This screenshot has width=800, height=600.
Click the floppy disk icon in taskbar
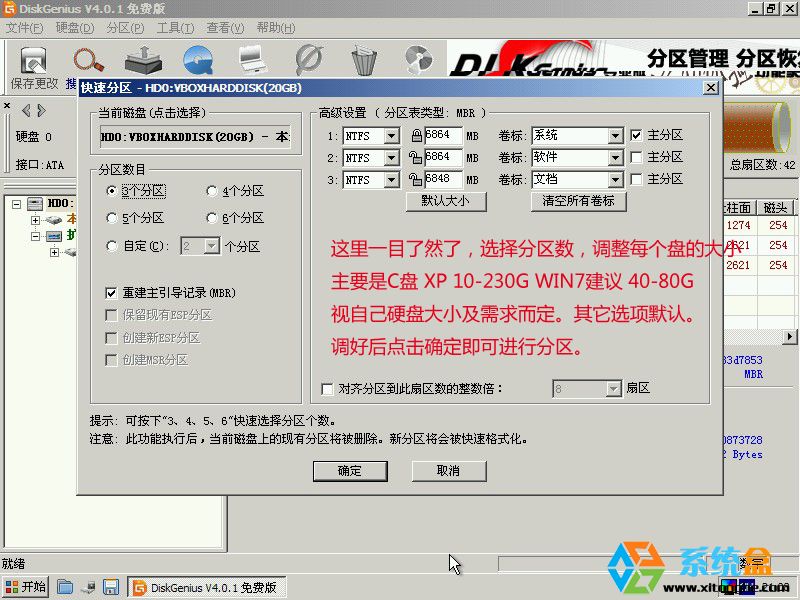click(111, 587)
